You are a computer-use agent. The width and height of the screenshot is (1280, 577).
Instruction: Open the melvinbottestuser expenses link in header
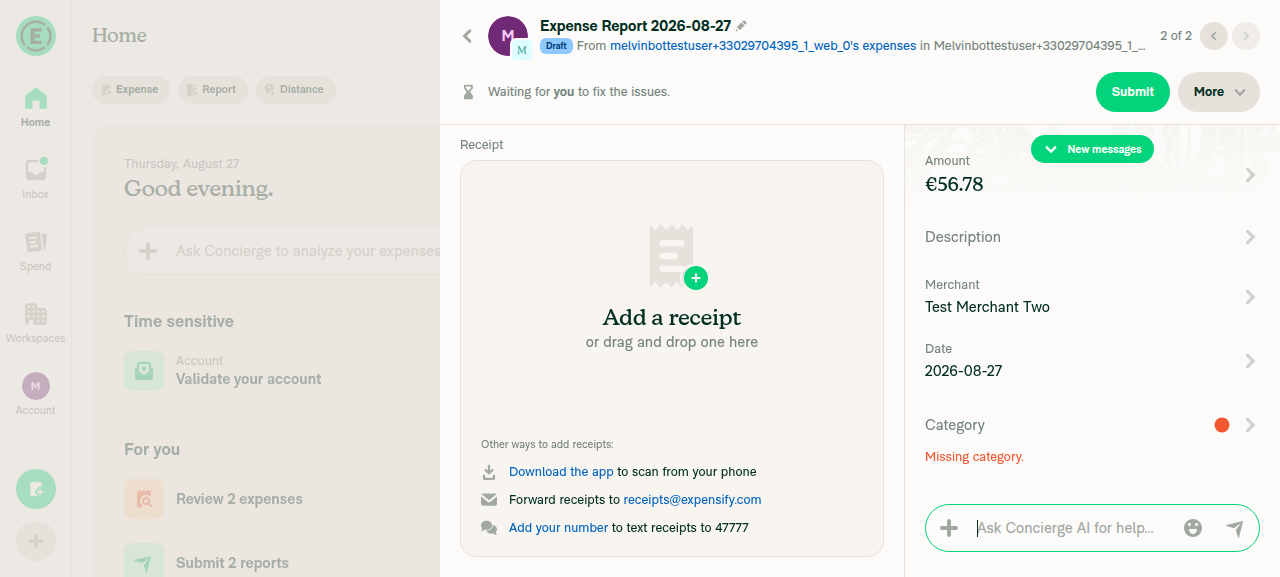763,46
